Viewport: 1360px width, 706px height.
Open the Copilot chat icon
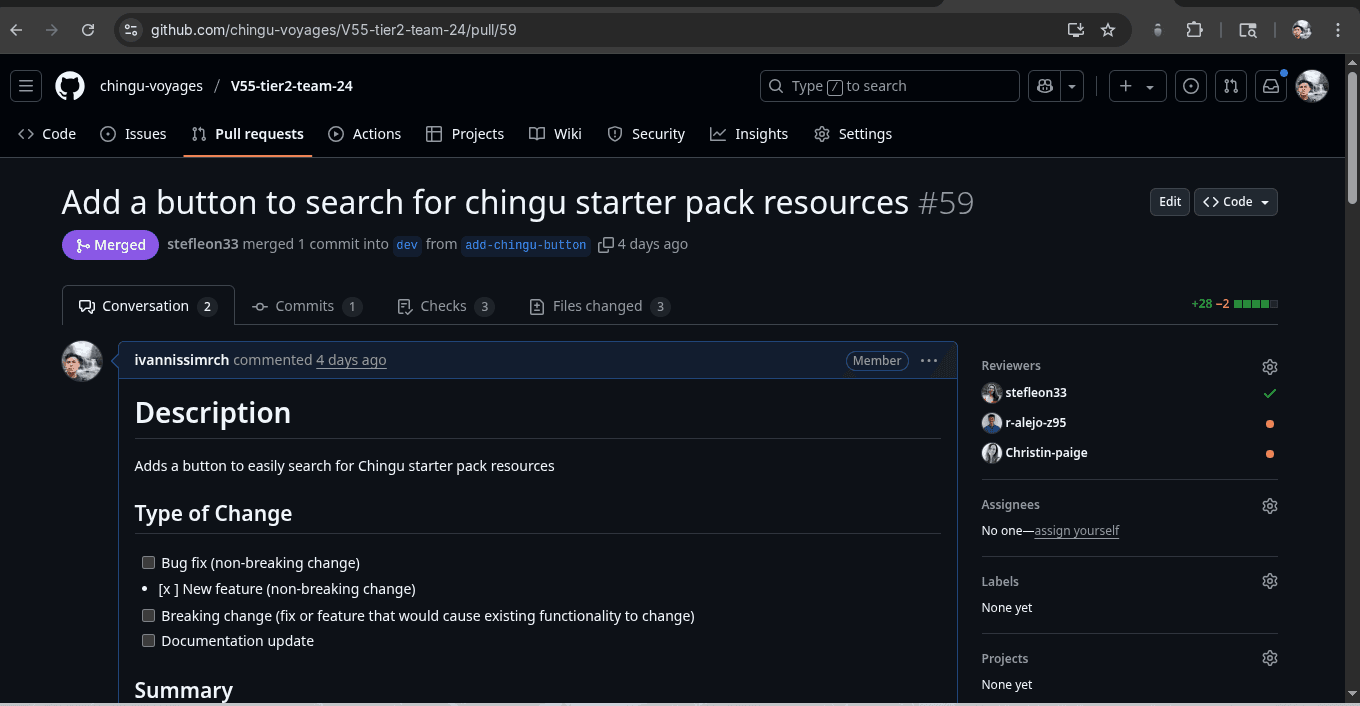pyautogui.click(x=1045, y=86)
